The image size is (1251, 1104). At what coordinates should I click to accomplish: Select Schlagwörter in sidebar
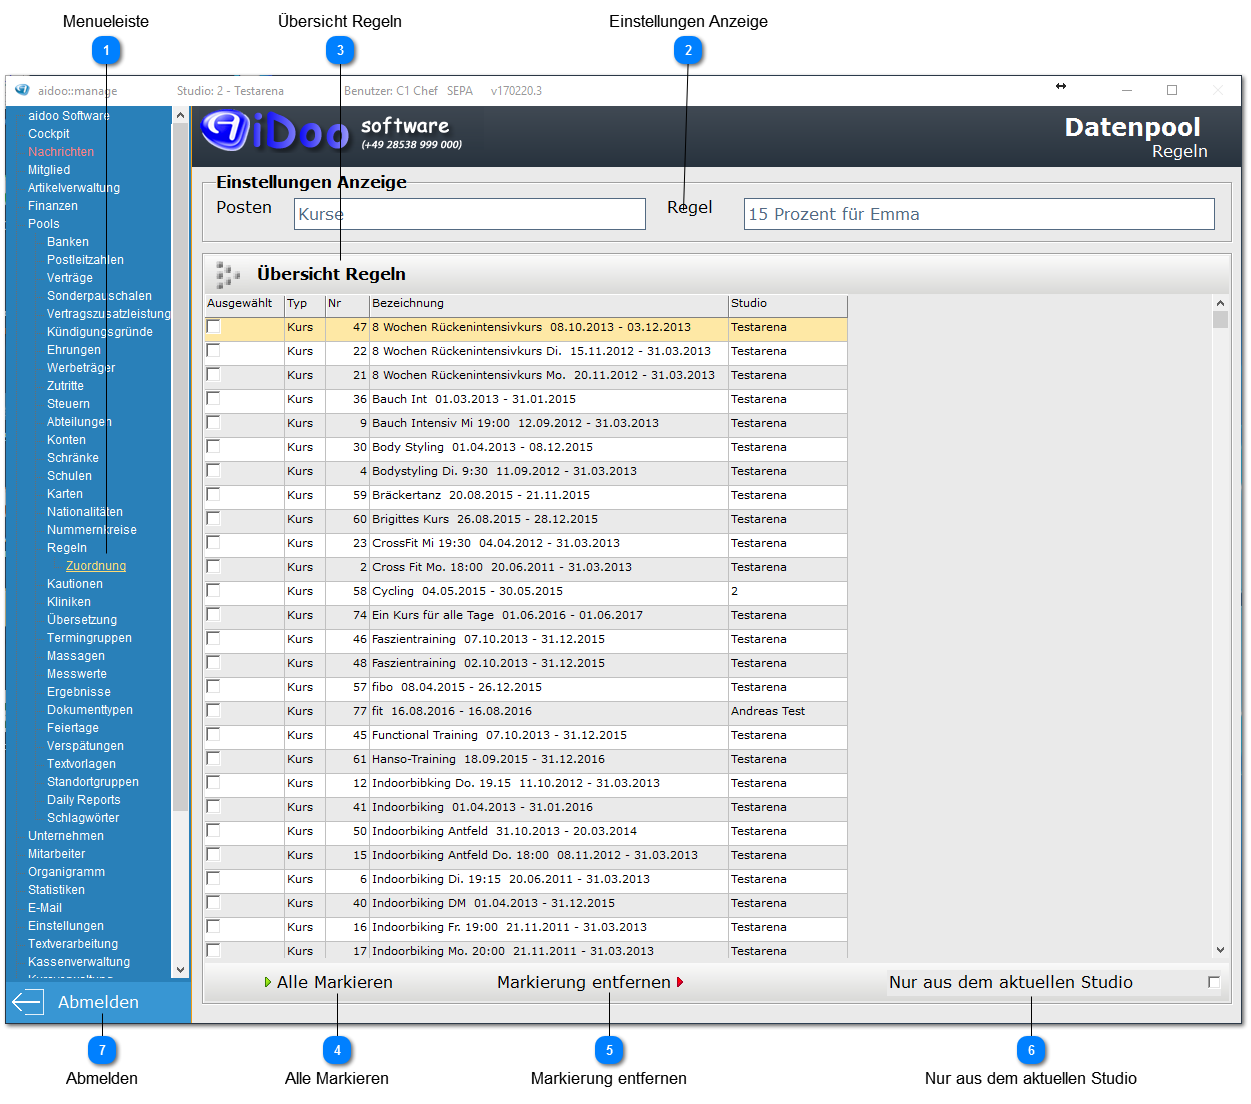pos(83,818)
